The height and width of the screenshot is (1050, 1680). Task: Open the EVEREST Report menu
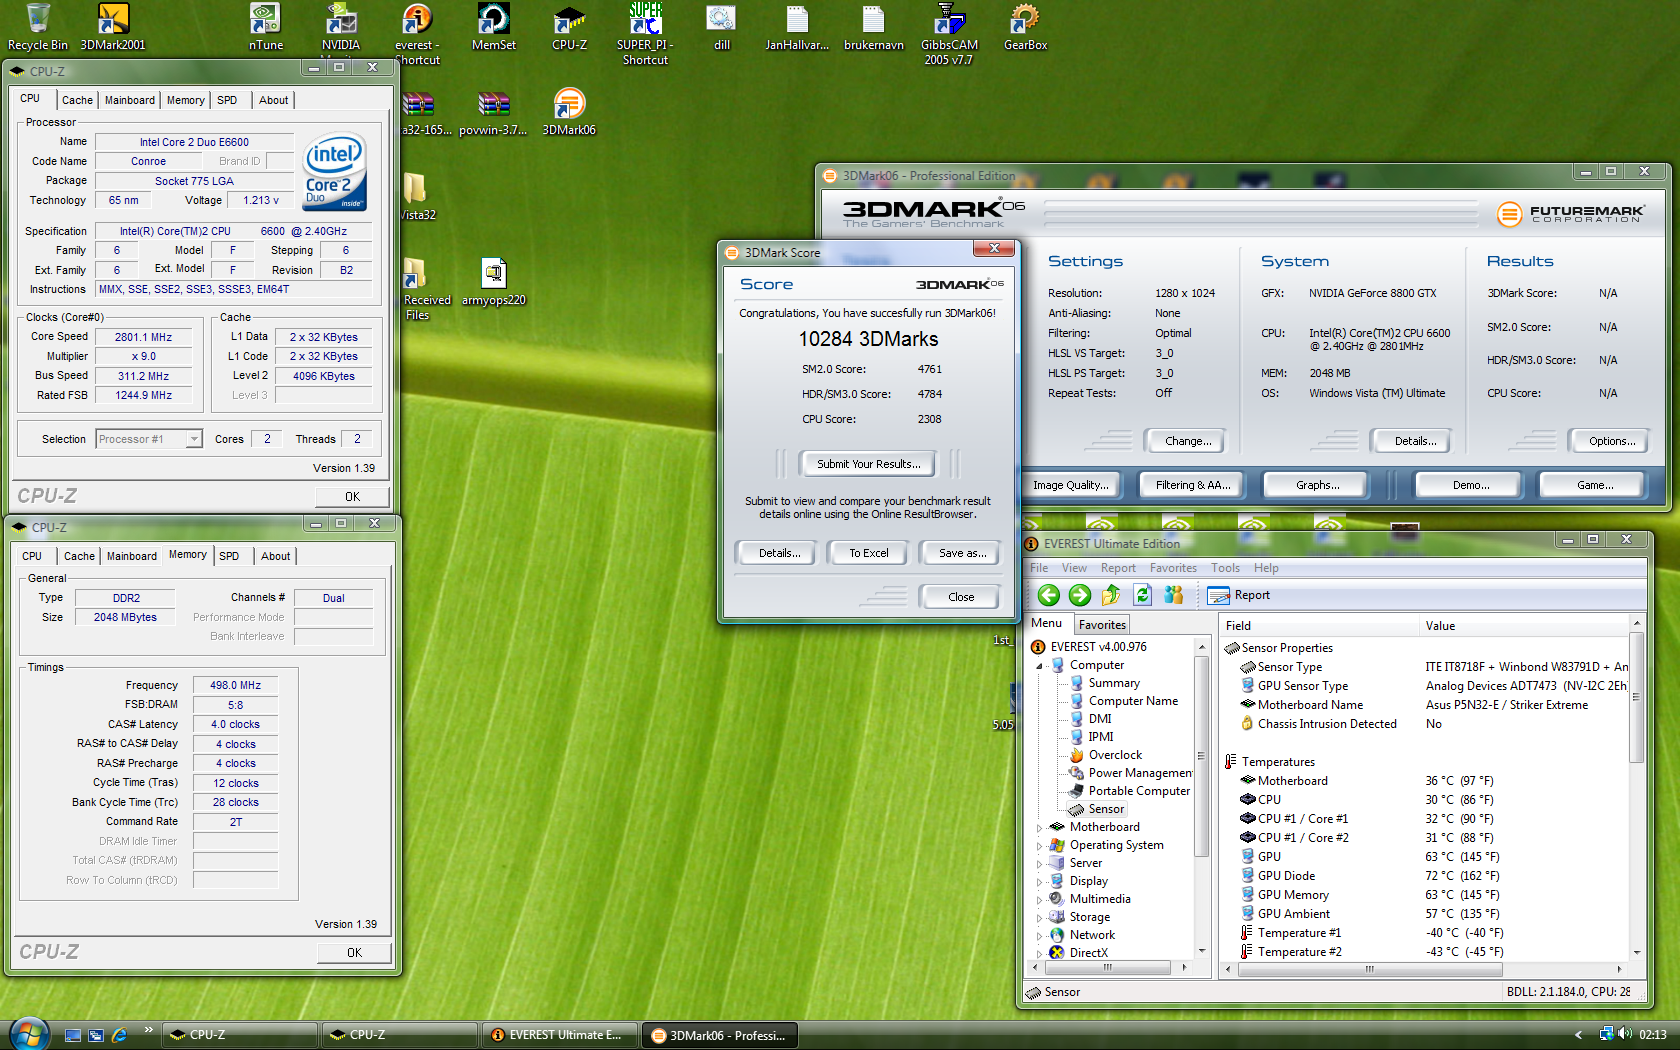pyautogui.click(x=1118, y=568)
